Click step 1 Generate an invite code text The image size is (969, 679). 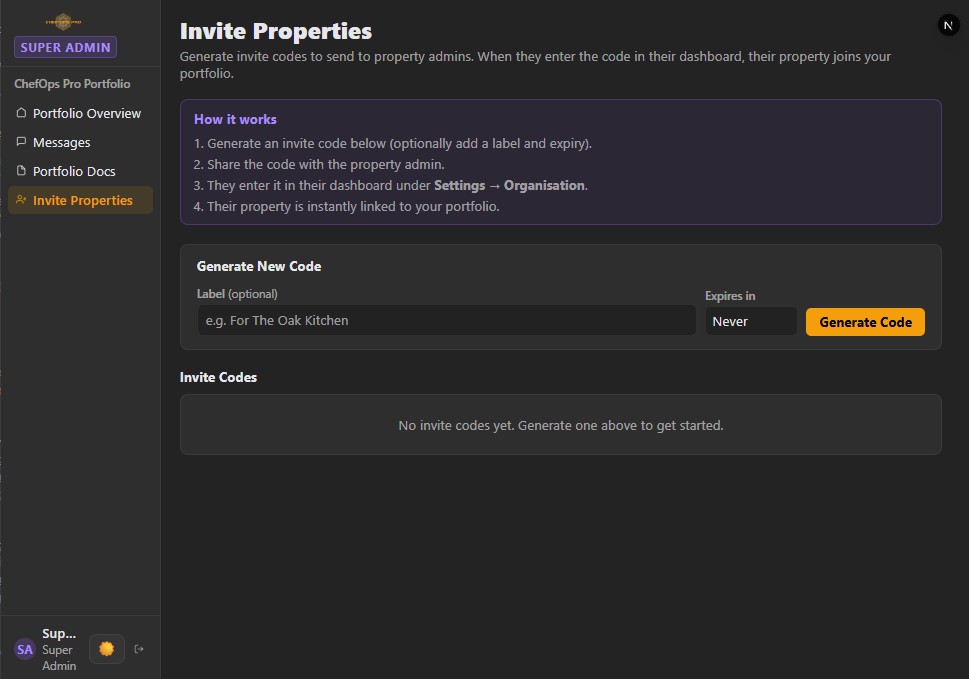coord(392,143)
